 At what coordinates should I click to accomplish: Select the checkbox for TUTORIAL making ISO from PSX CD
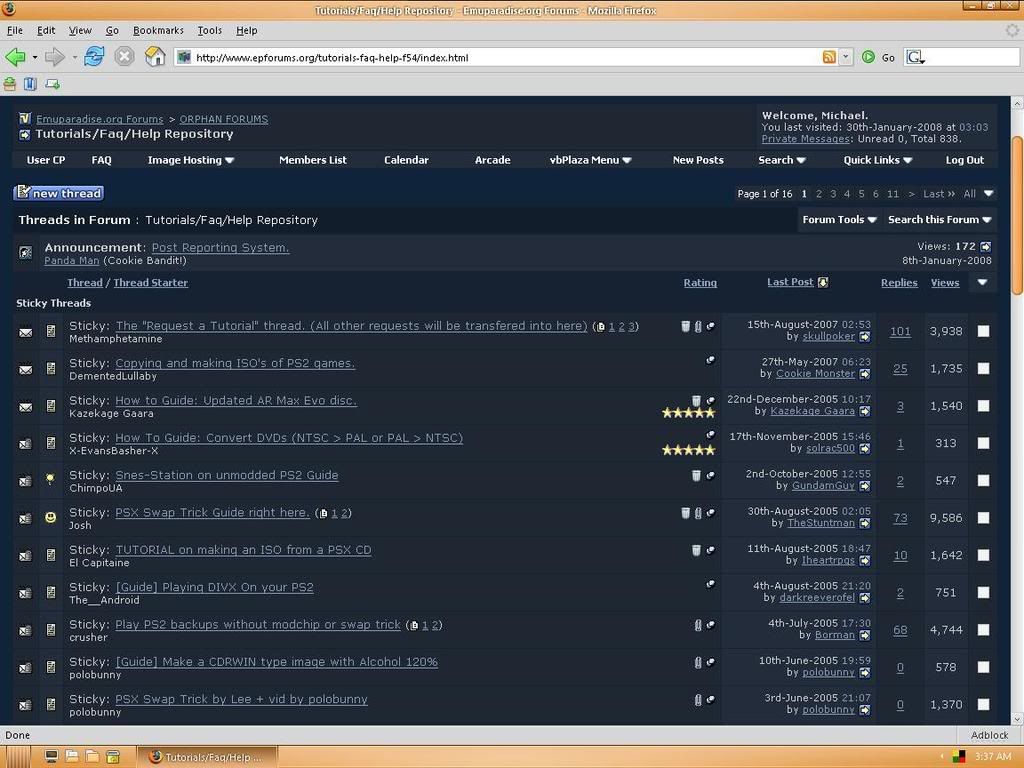983,555
